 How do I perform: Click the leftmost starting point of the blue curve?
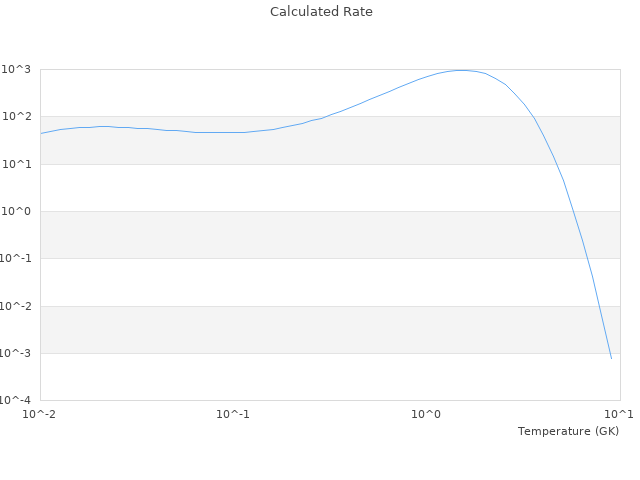click(41, 133)
